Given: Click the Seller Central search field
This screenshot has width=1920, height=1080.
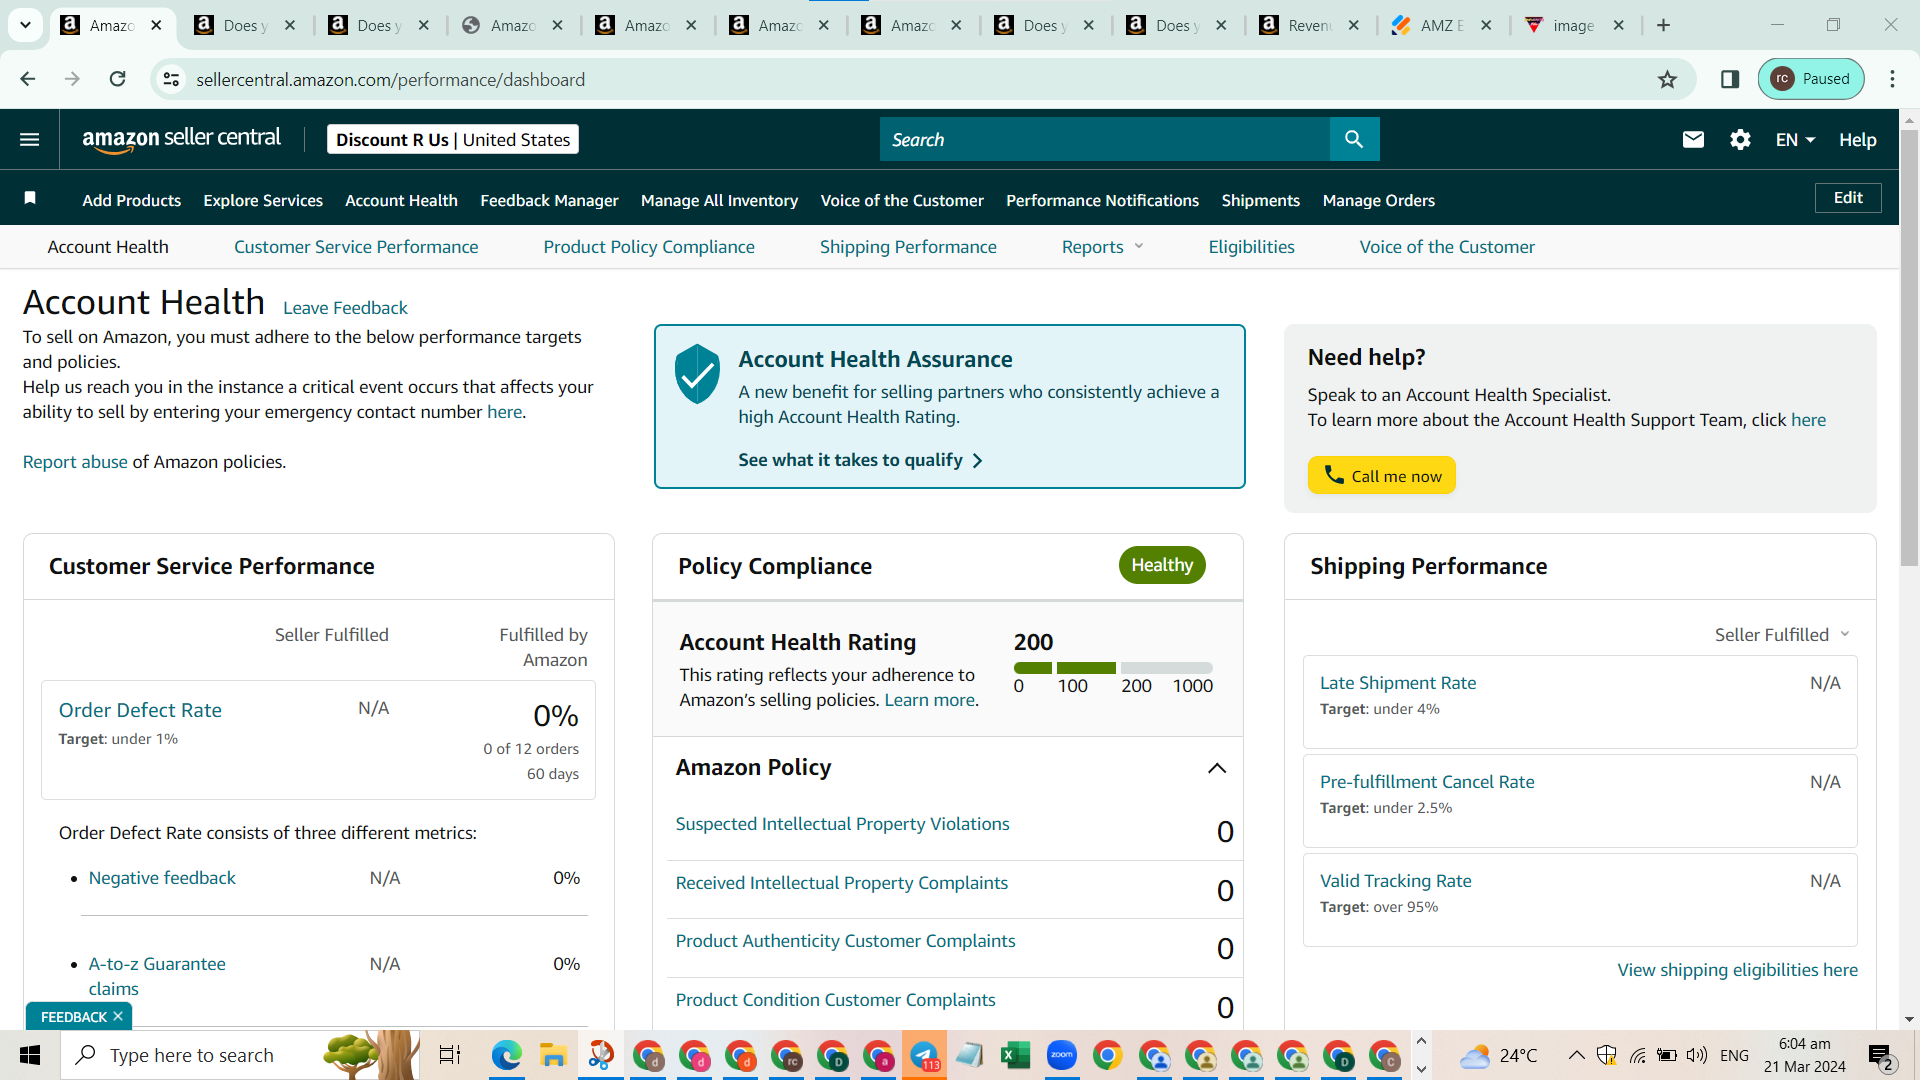Looking at the screenshot, I should 1105,139.
